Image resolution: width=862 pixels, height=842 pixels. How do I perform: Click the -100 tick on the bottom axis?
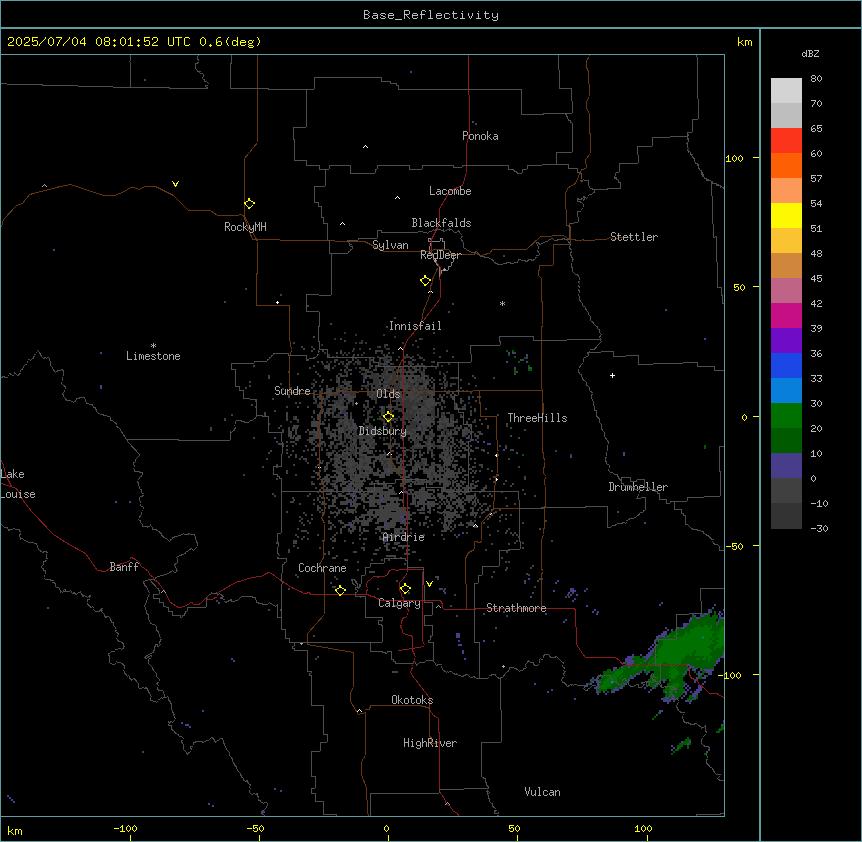click(125, 829)
